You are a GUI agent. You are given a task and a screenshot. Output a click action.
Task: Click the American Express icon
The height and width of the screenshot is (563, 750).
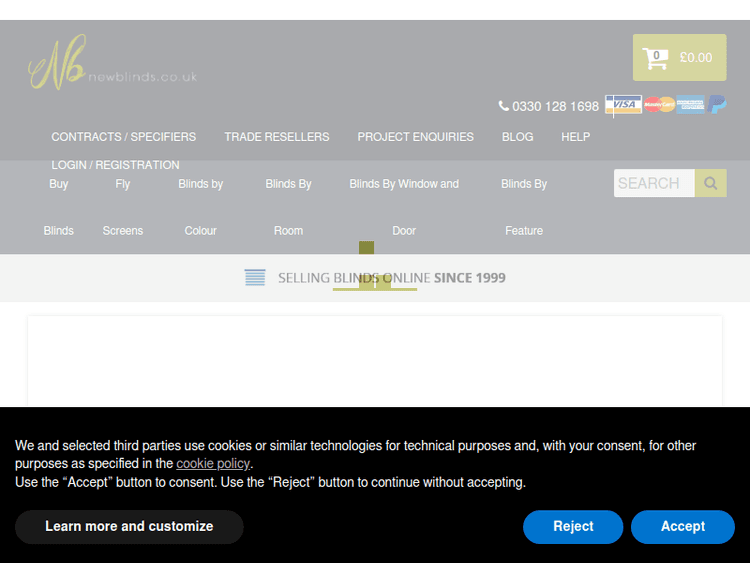(x=690, y=105)
